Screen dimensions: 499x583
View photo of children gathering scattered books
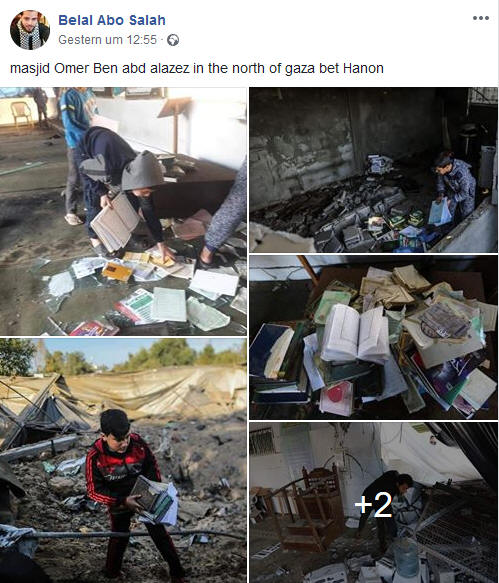click(x=123, y=211)
